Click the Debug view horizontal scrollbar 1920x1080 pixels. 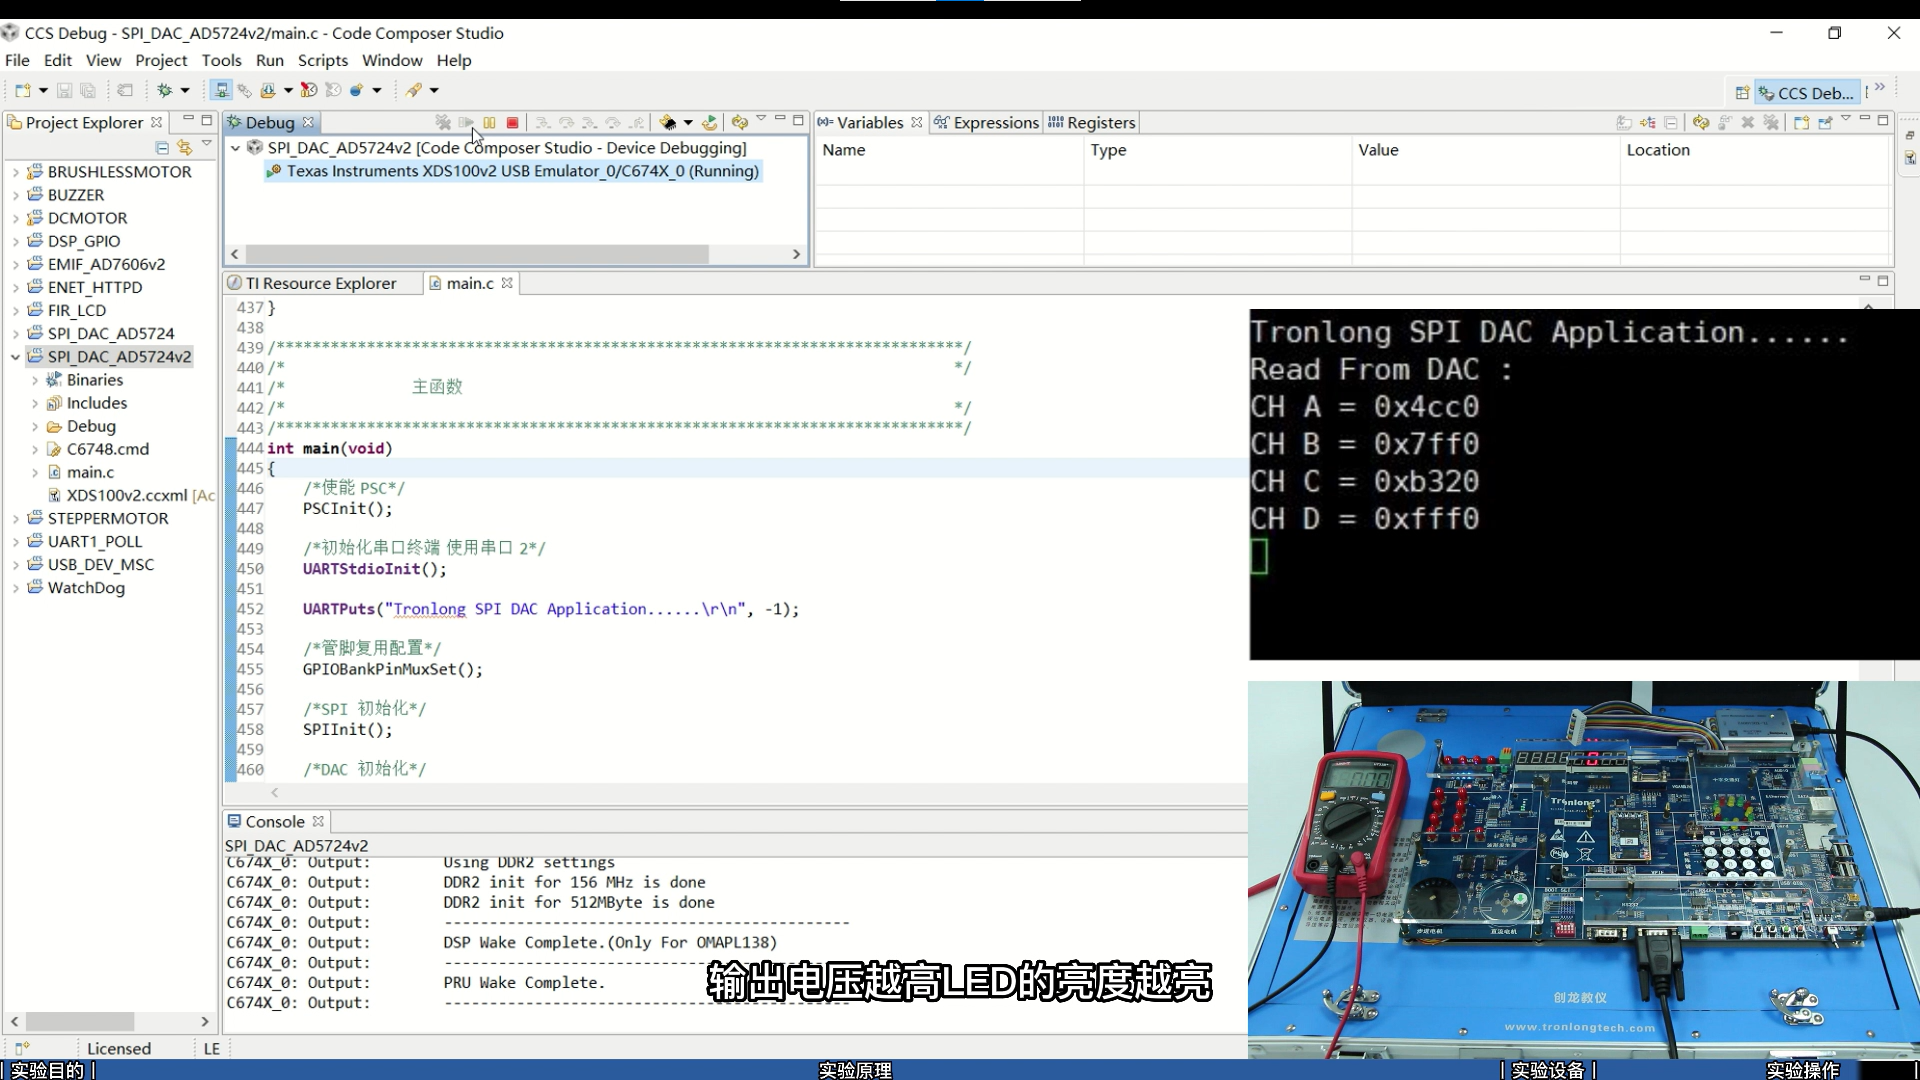(x=477, y=254)
